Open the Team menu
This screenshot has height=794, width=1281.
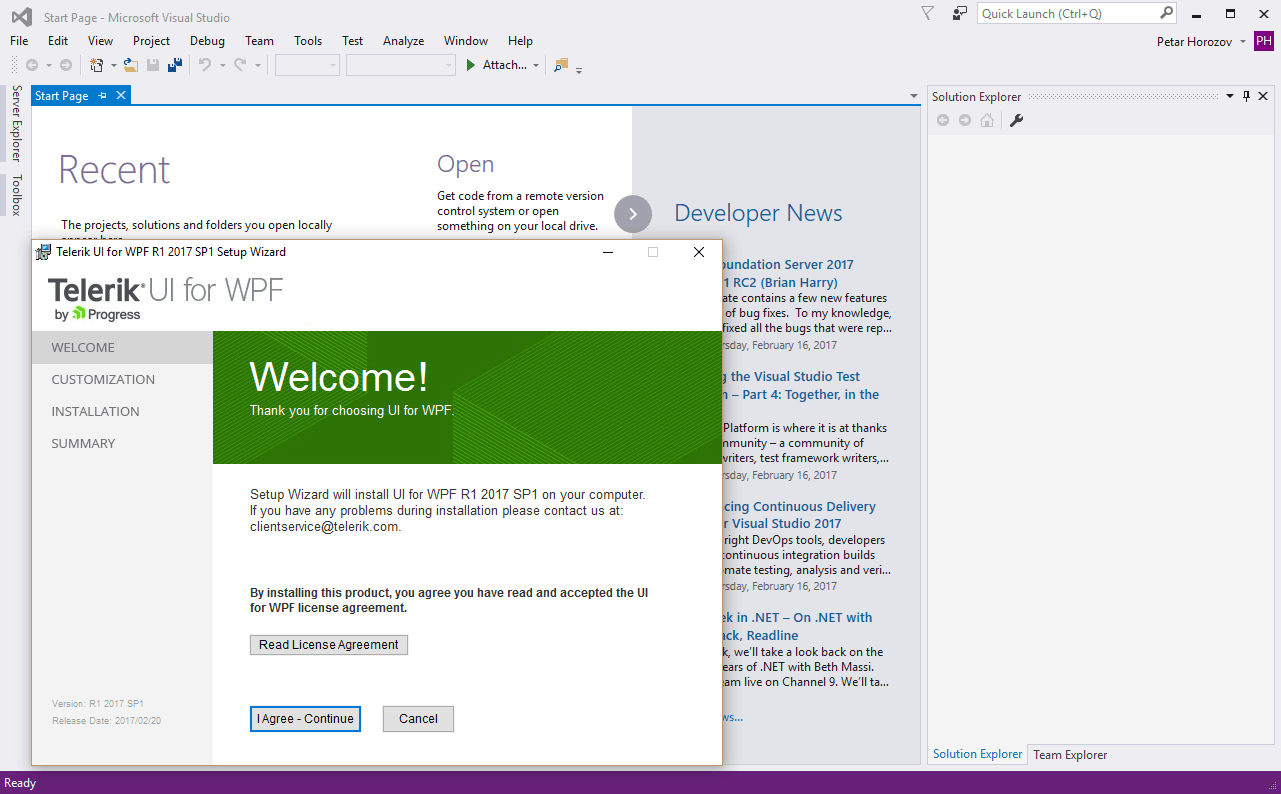coord(259,41)
